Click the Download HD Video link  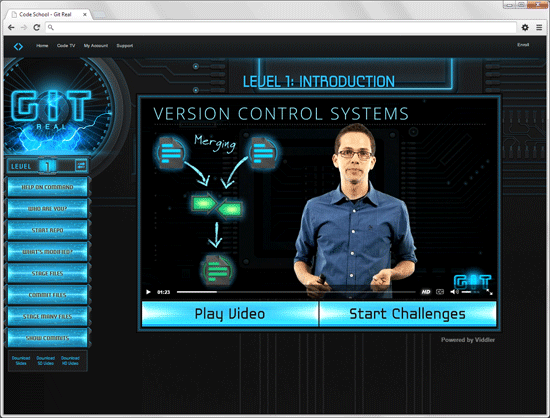point(70,361)
